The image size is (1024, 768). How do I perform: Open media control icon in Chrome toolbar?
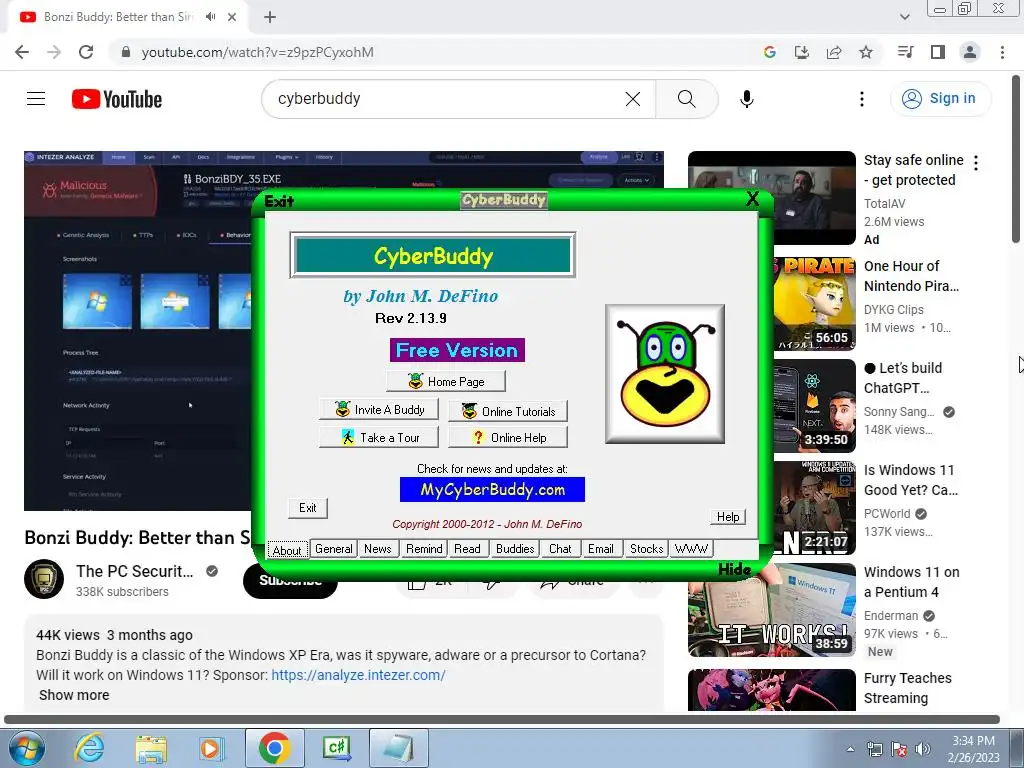click(x=906, y=52)
